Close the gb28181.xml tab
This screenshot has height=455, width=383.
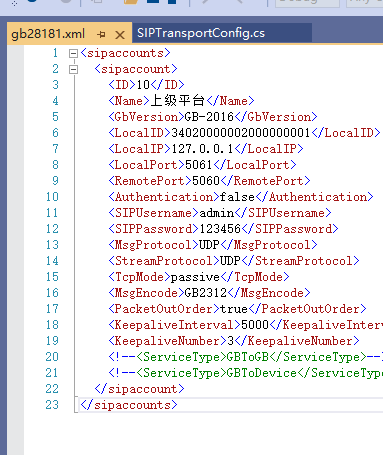tap(120, 35)
